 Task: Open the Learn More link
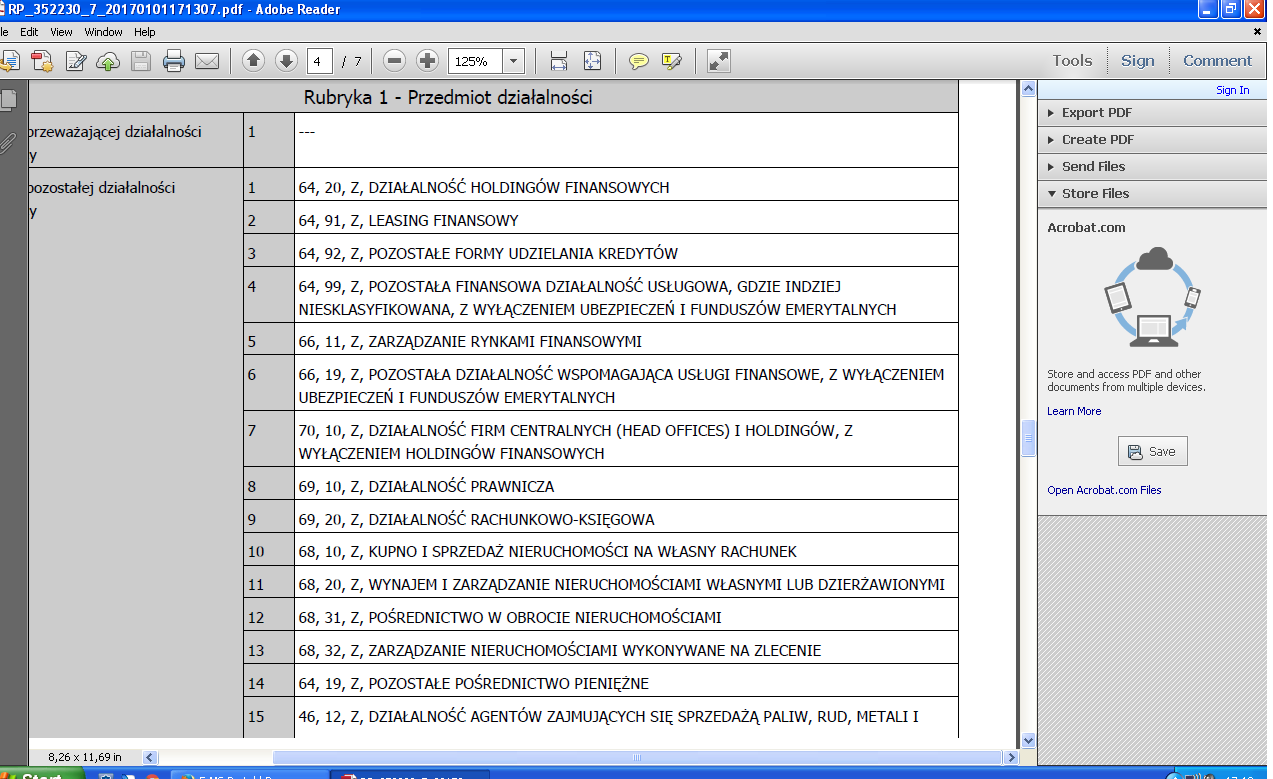pyautogui.click(x=1074, y=411)
